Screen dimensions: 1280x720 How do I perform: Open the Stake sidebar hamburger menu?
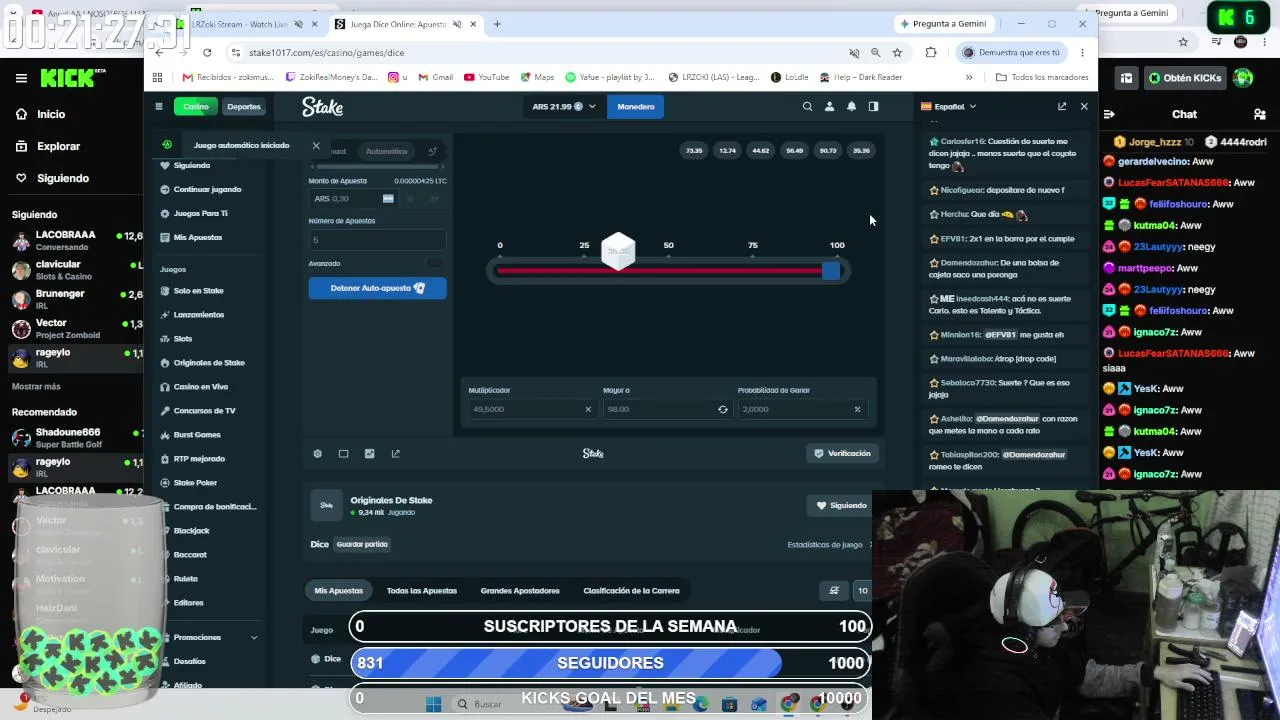pyautogui.click(x=158, y=106)
